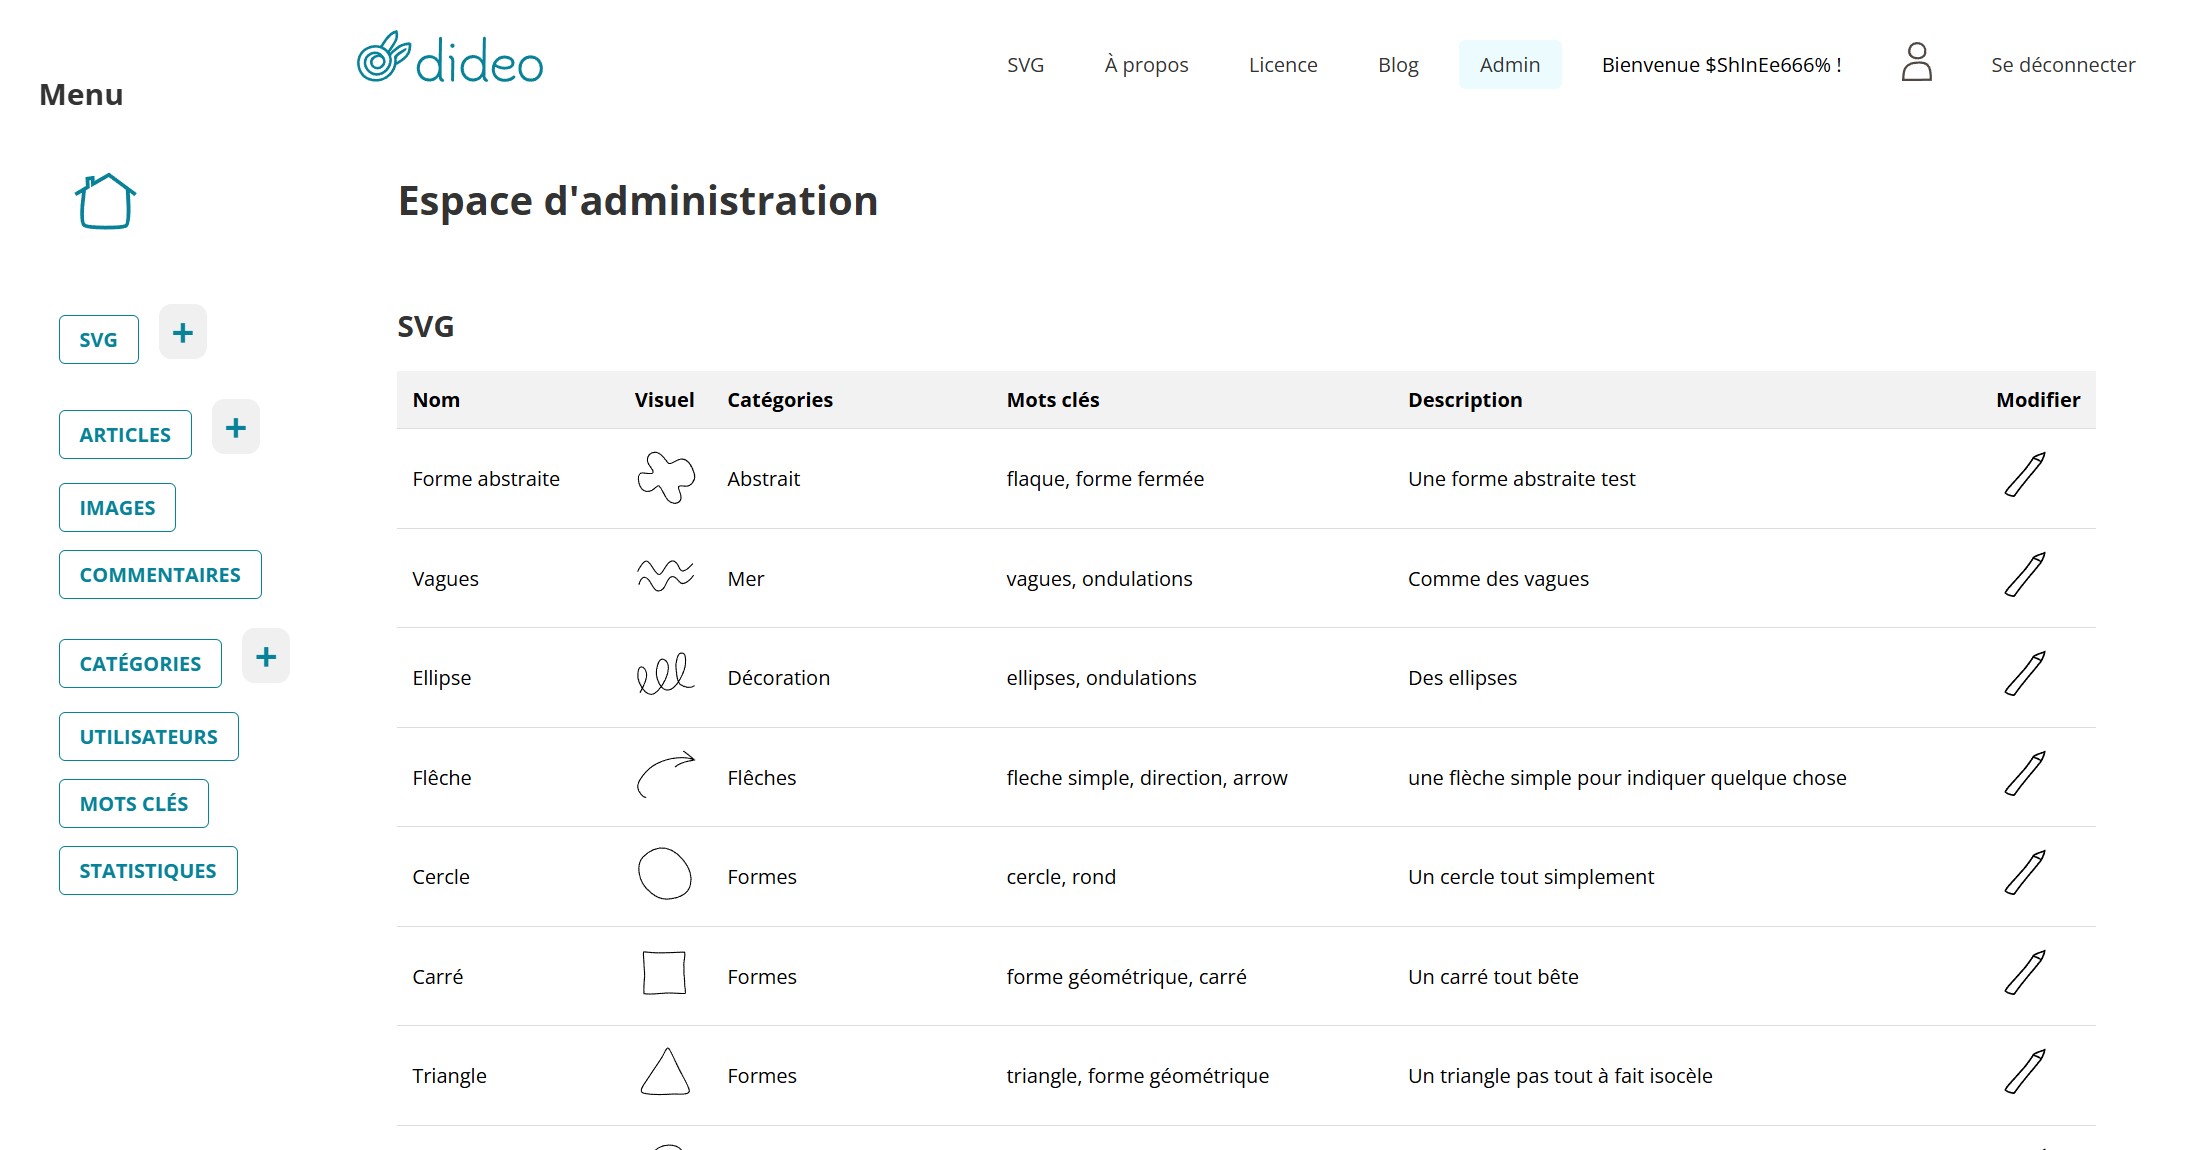The height and width of the screenshot is (1150, 2198).
Task: Open the Blog page
Action: click(1398, 65)
